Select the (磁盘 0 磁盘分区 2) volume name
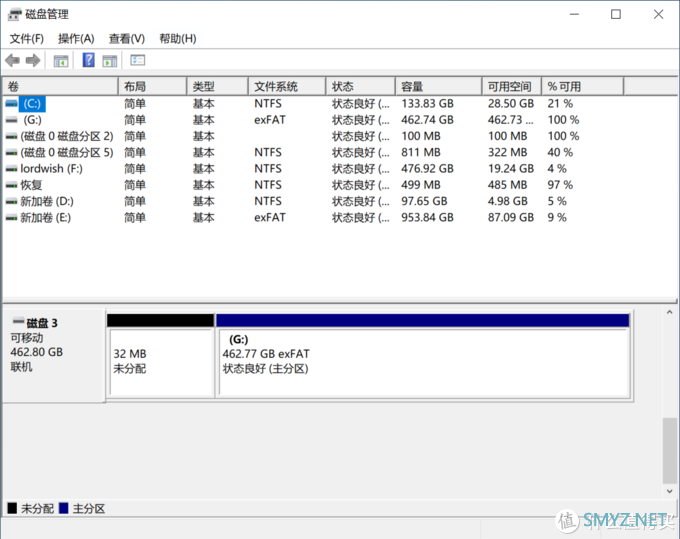The height and width of the screenshot is (539, 680). 67,136
